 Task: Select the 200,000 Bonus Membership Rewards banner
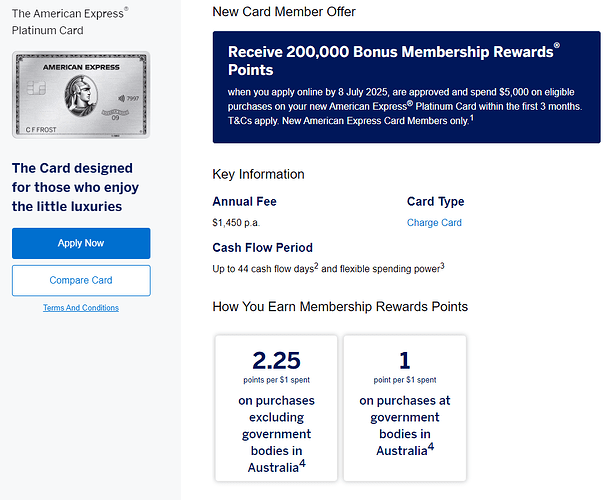406,87
